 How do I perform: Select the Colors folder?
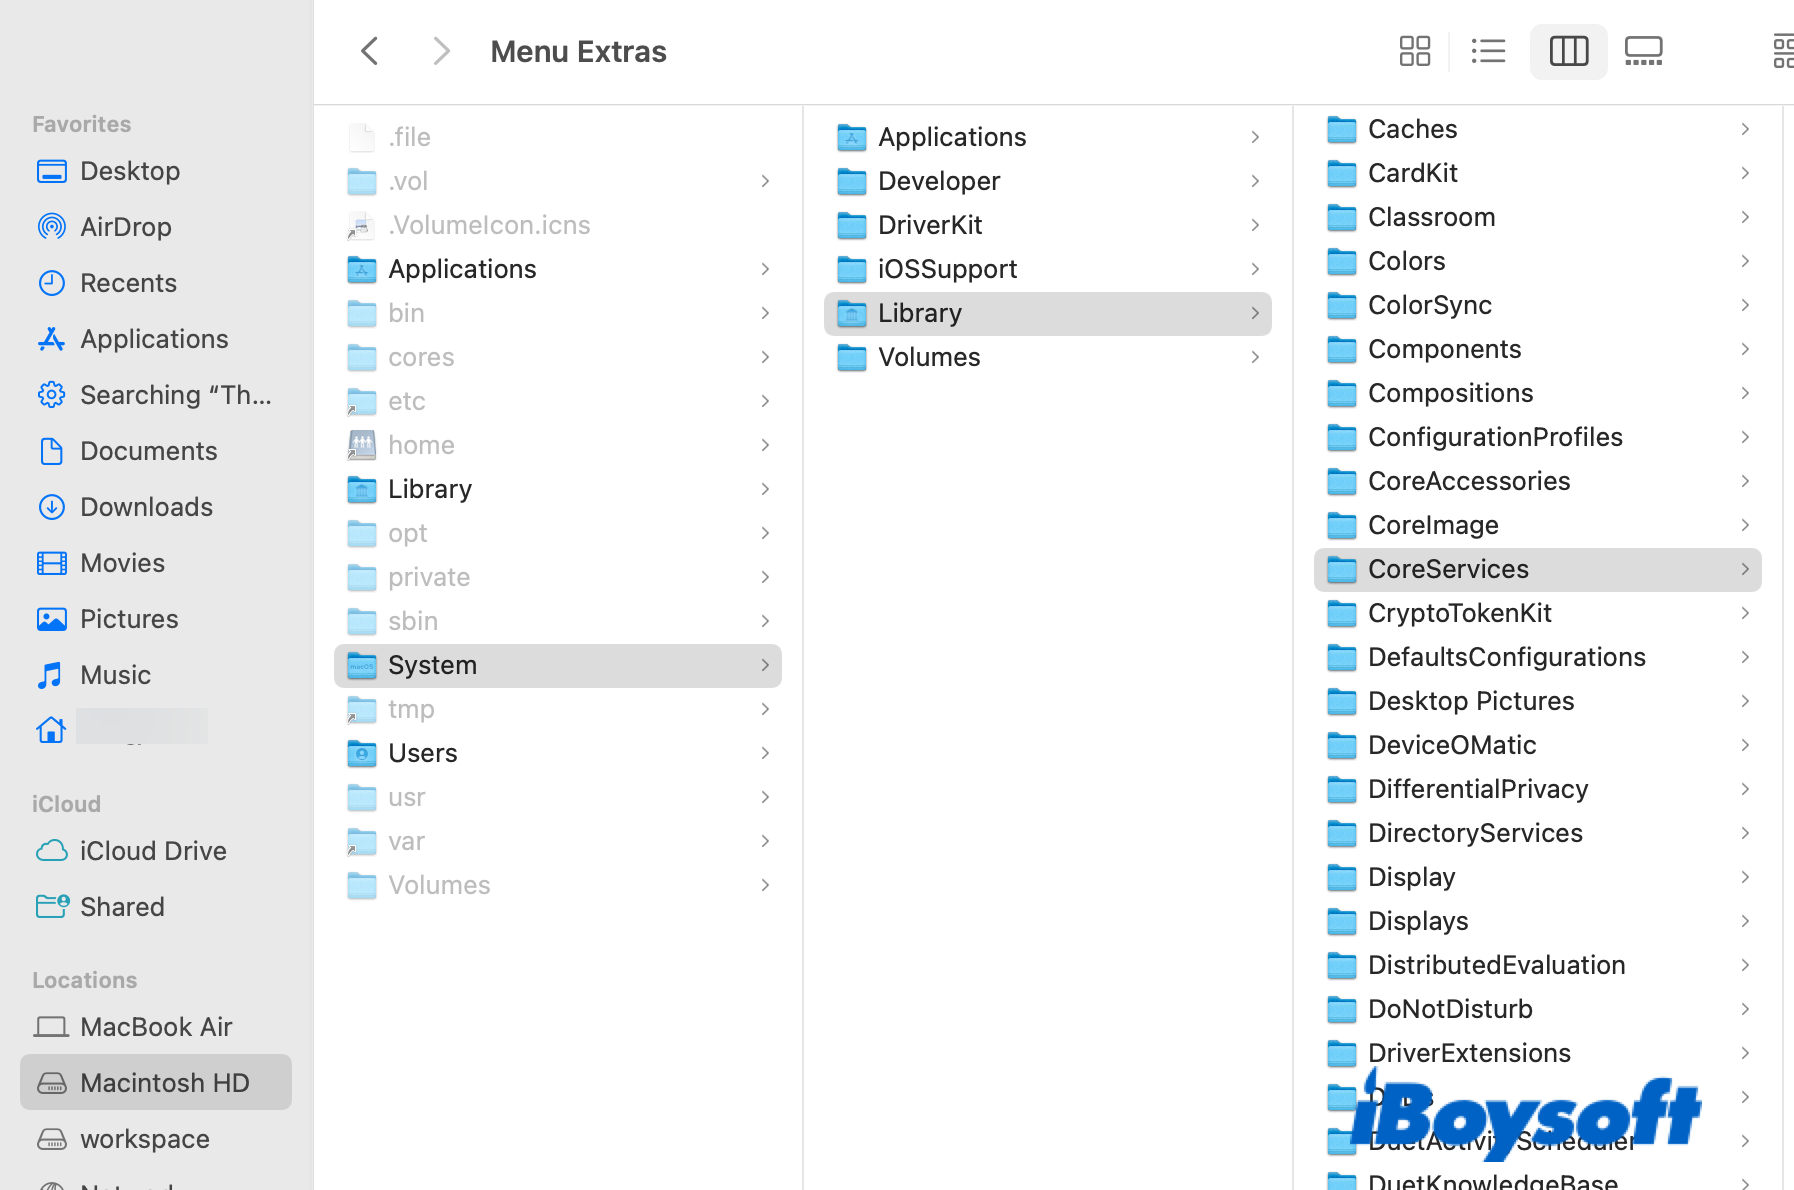[1406, 261]
